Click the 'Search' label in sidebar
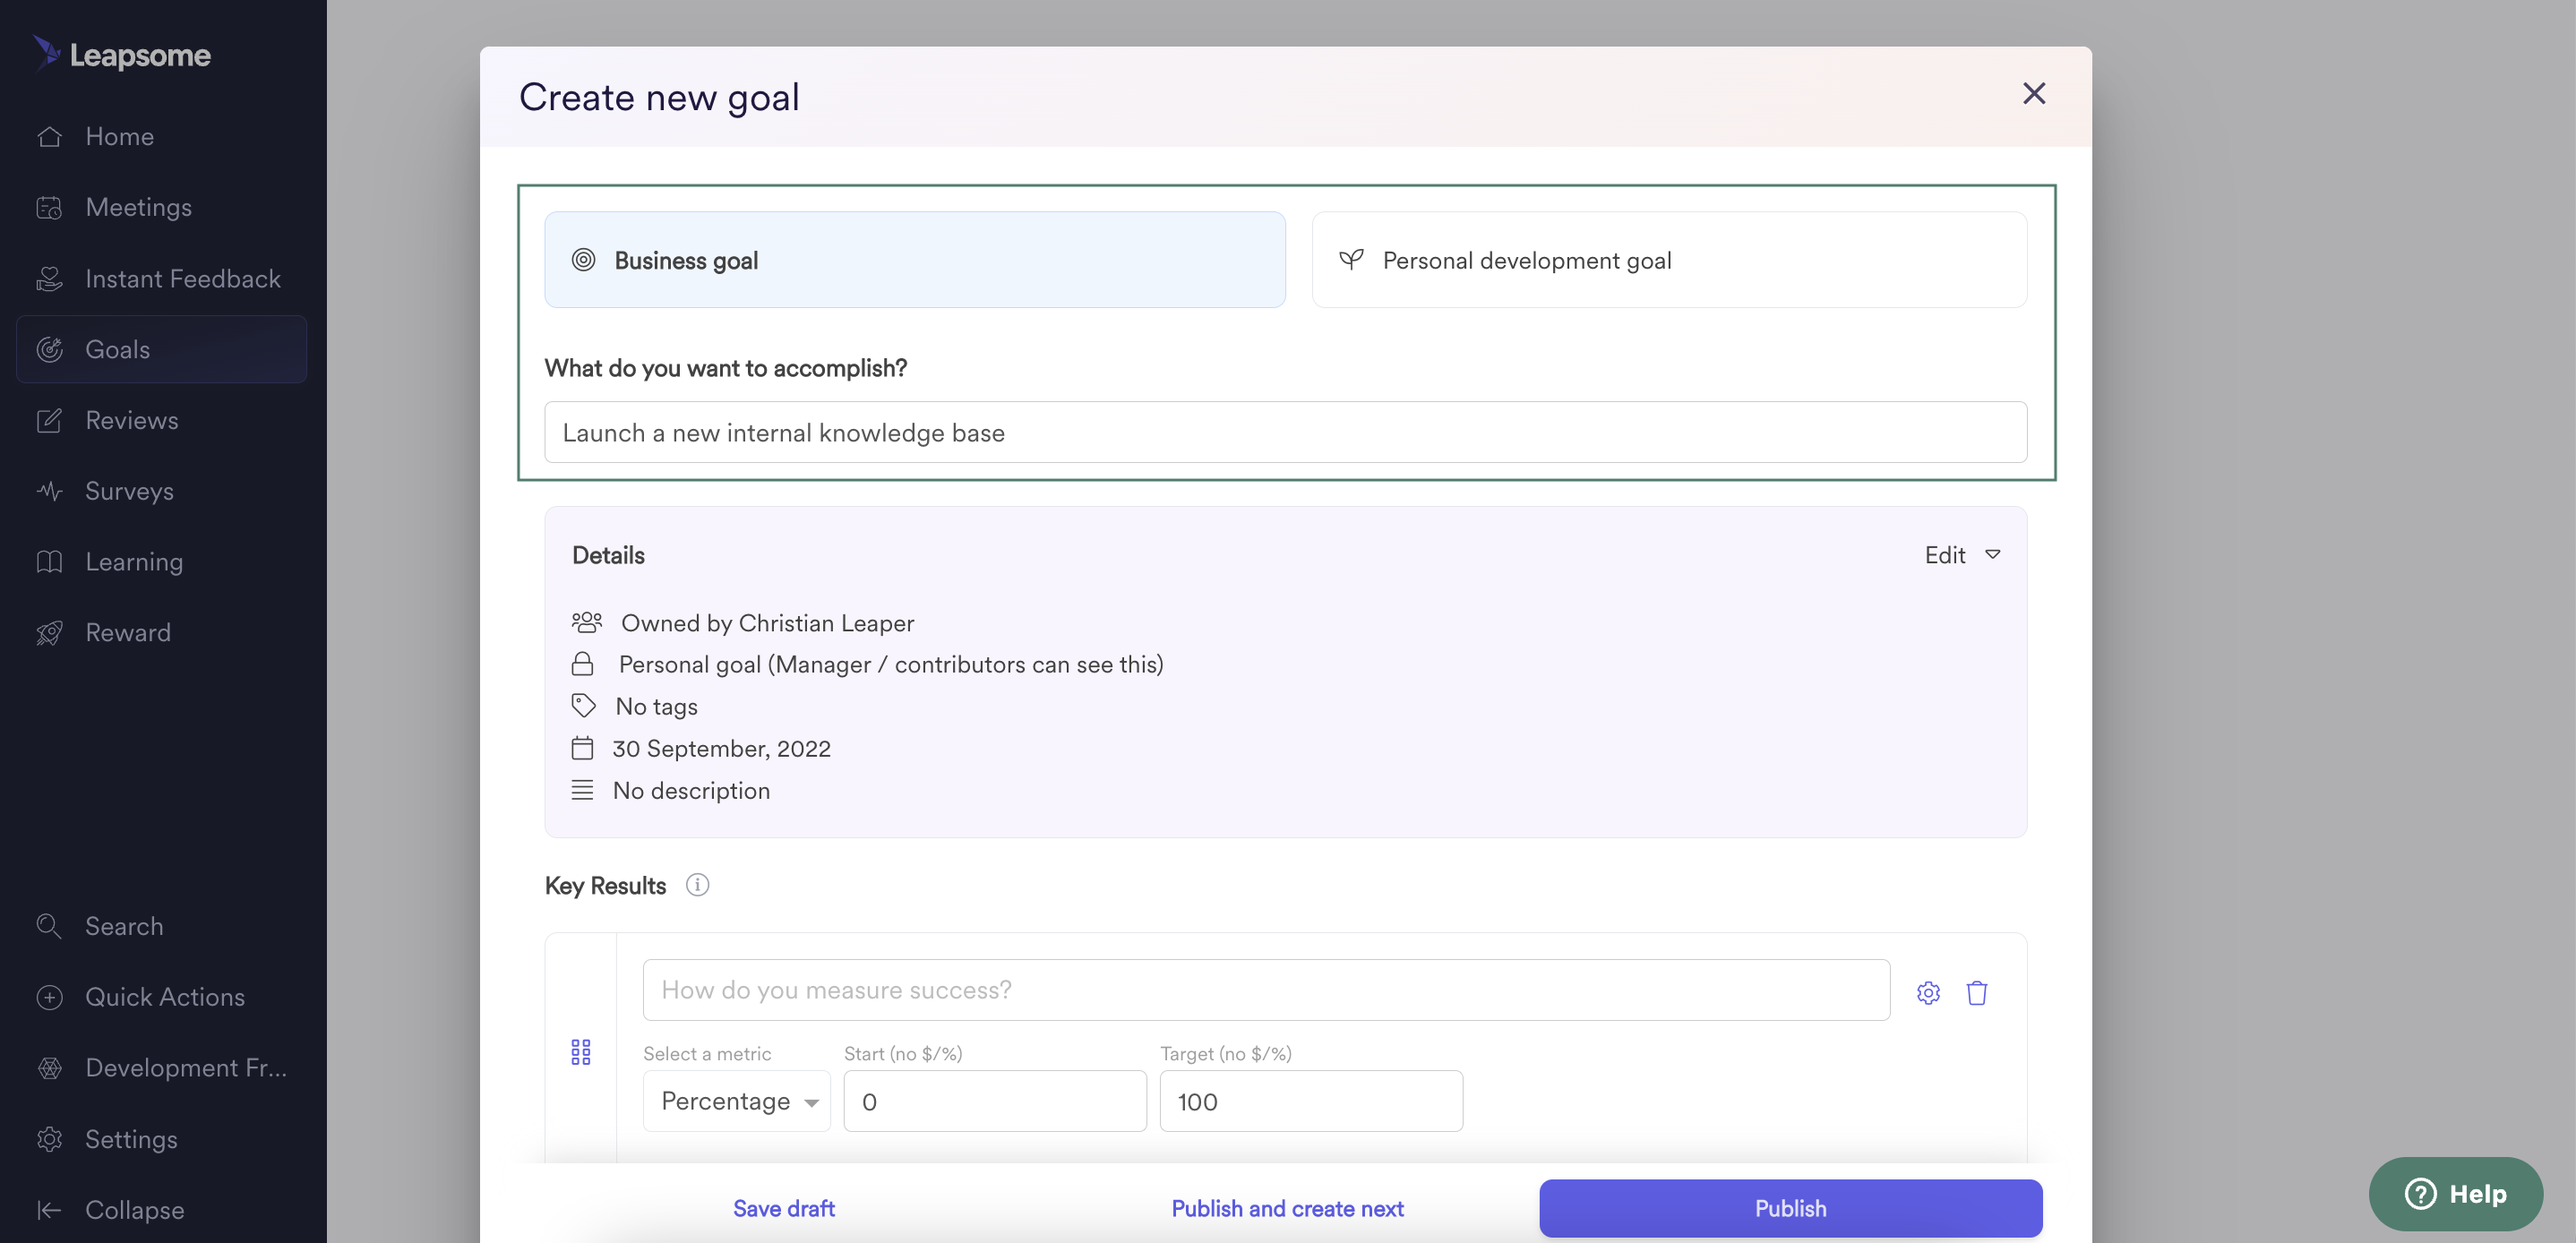2576x1243 pixels. point(124,926)
